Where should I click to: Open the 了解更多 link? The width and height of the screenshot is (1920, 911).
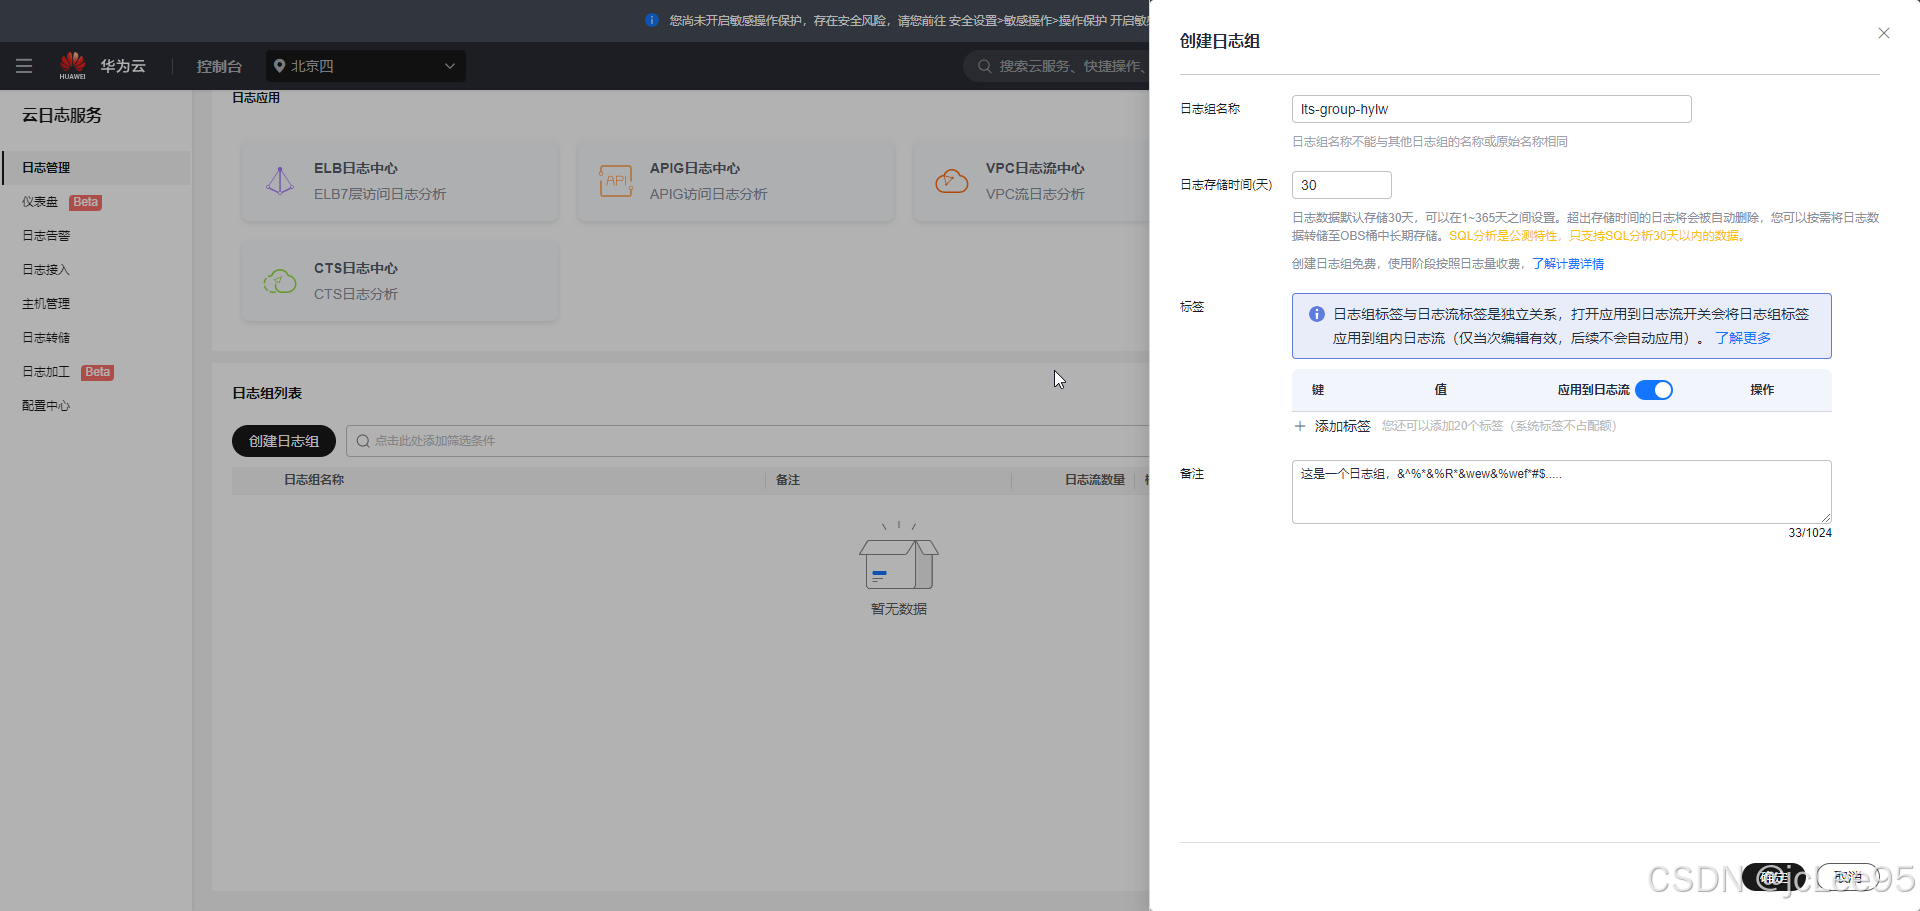[x=1743, y=338]
